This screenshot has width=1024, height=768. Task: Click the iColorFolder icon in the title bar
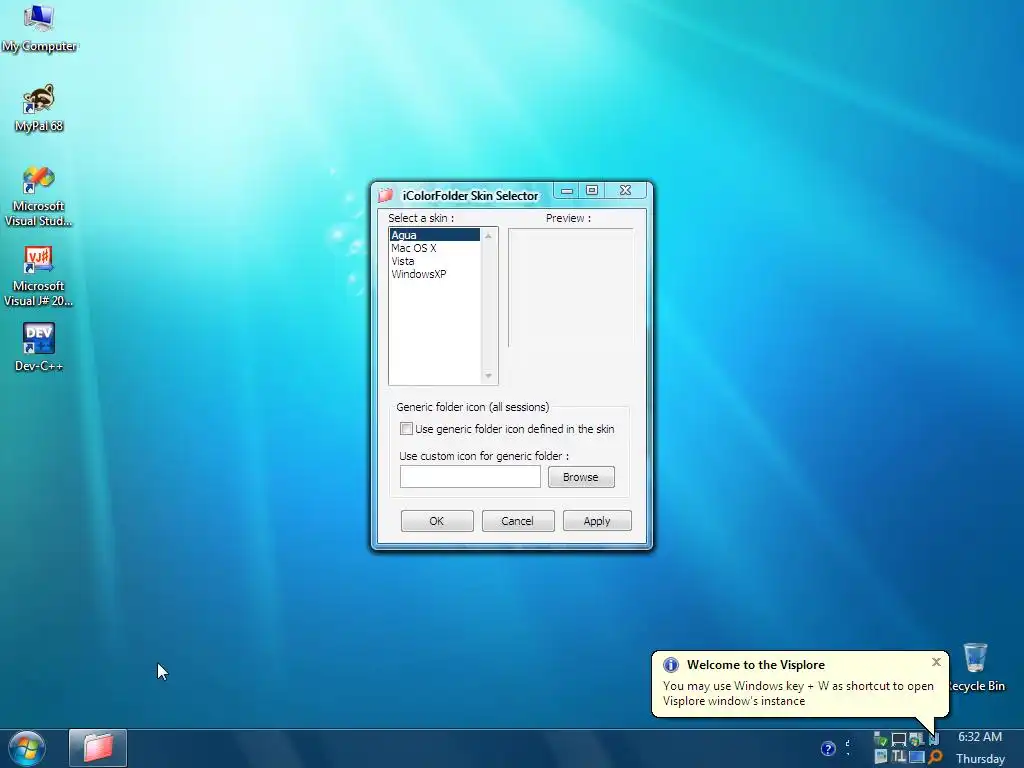tap(385, 195)
